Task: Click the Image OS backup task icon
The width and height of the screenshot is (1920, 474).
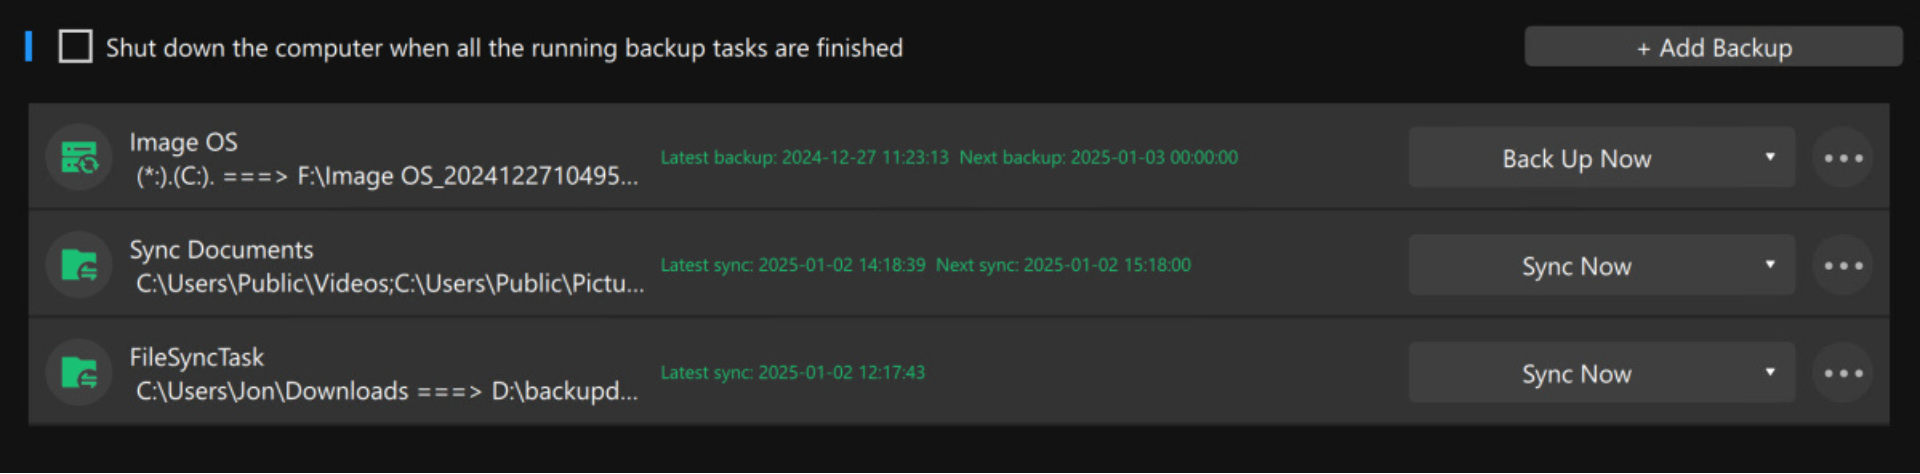Action: (x=79, y=158)
